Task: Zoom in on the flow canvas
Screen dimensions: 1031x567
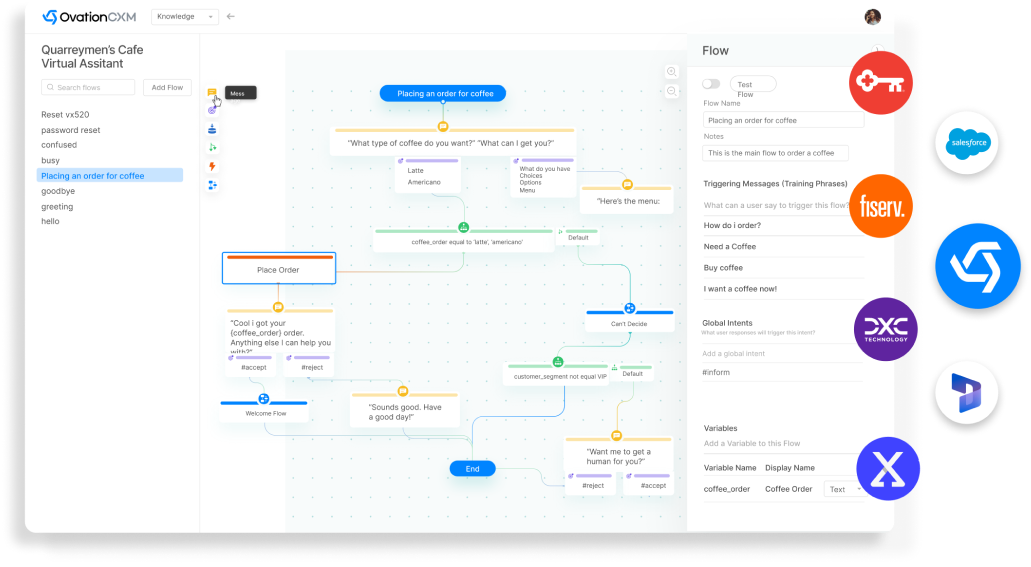Action: point(671,72)
